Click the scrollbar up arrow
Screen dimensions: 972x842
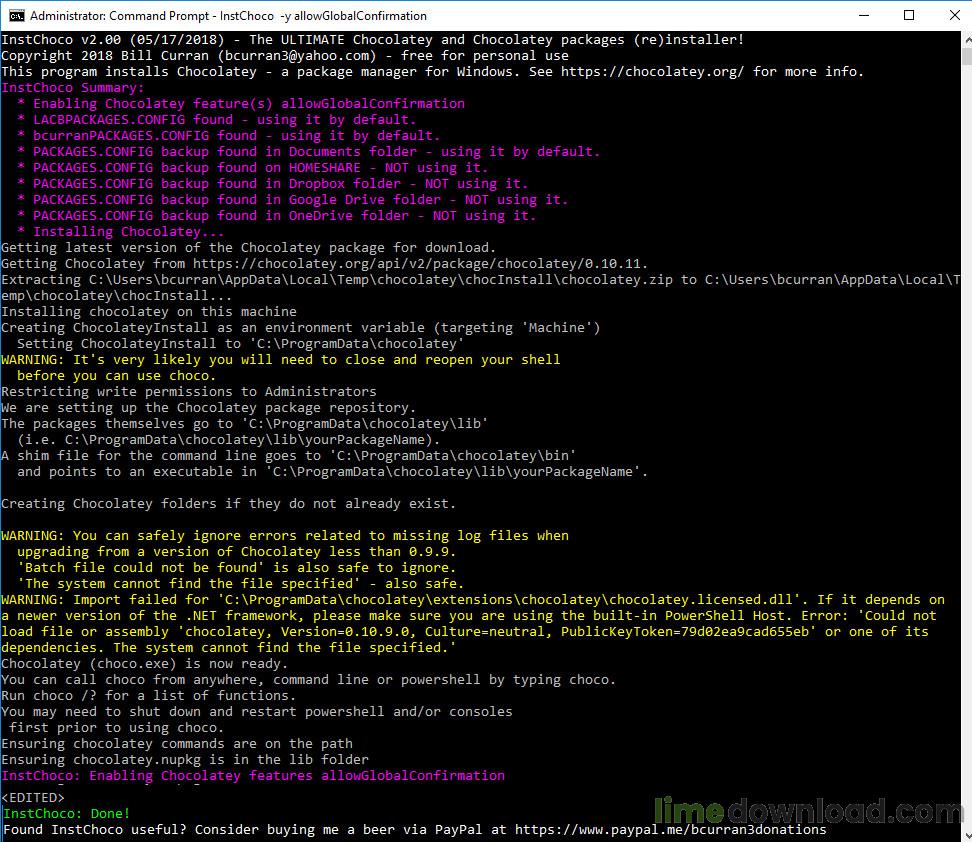coord(967,39)
